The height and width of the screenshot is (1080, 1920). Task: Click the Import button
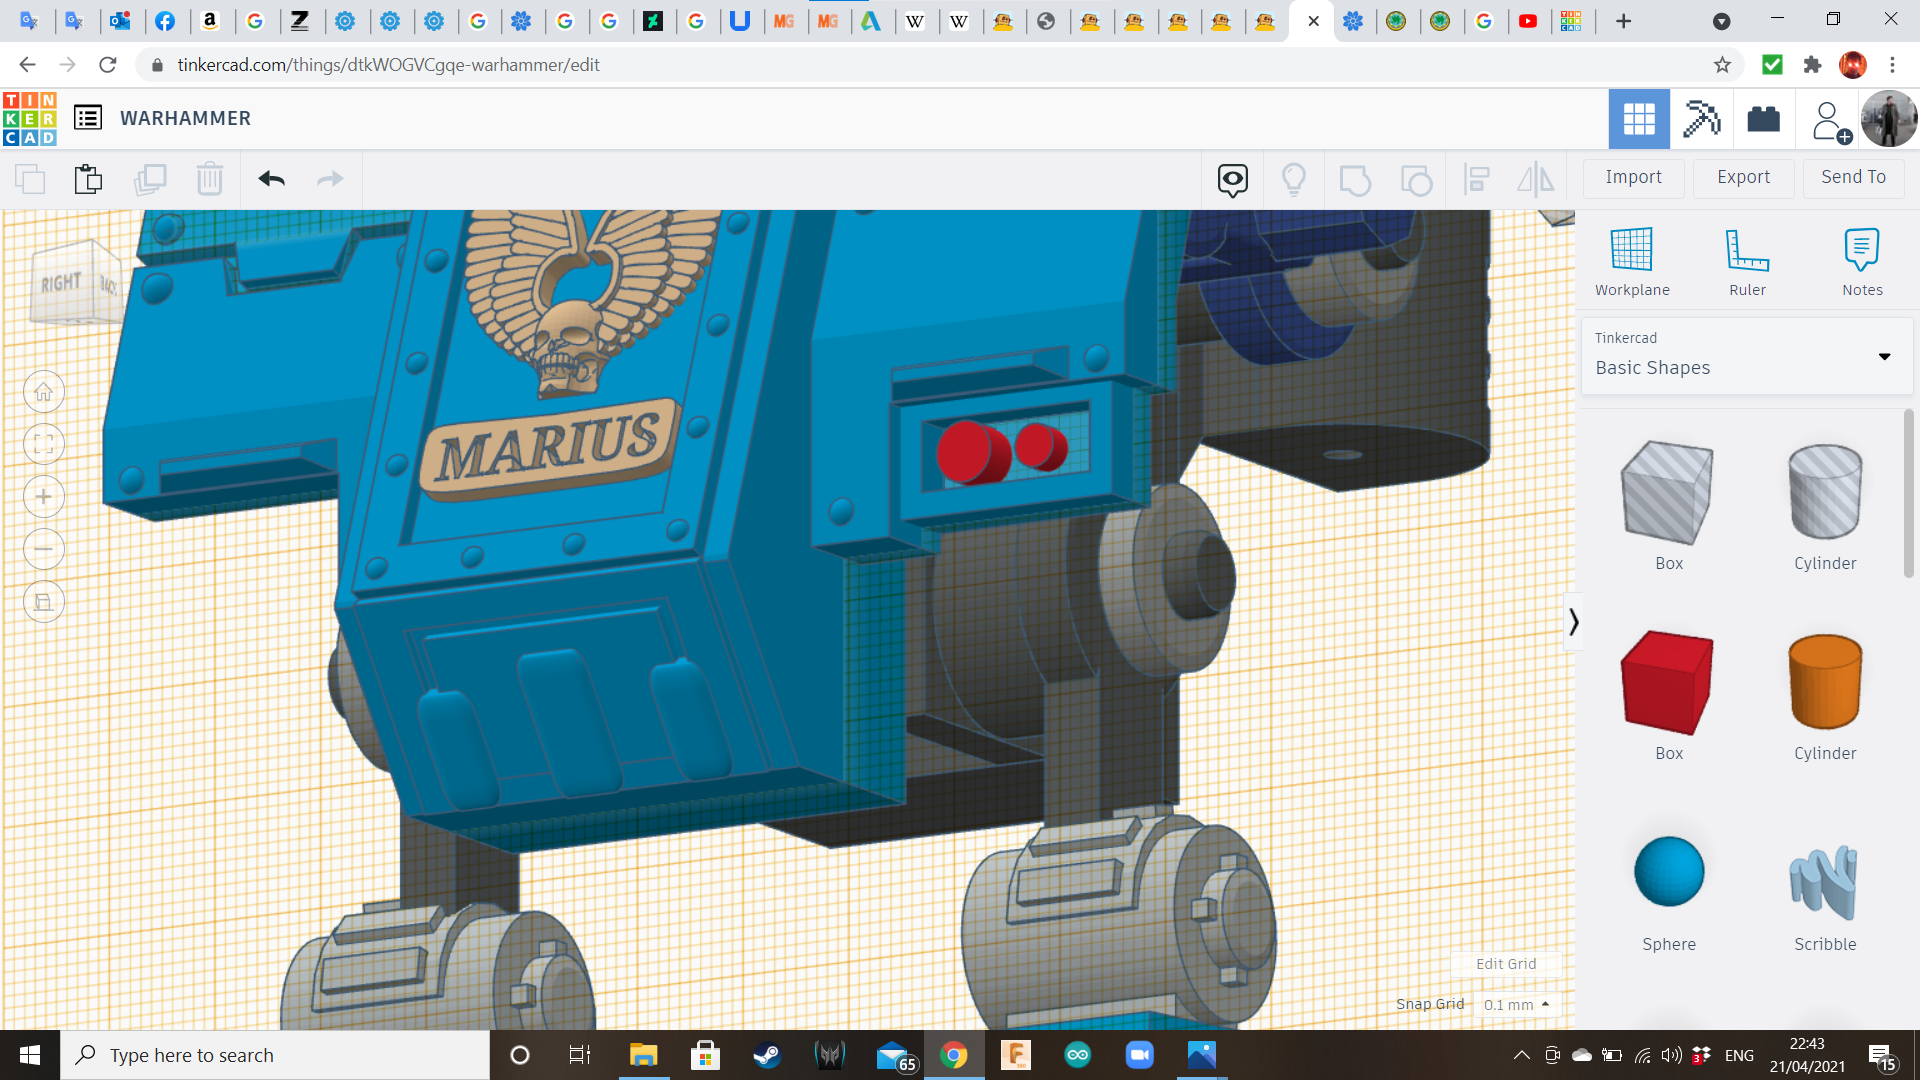(x=1633, y=177)
